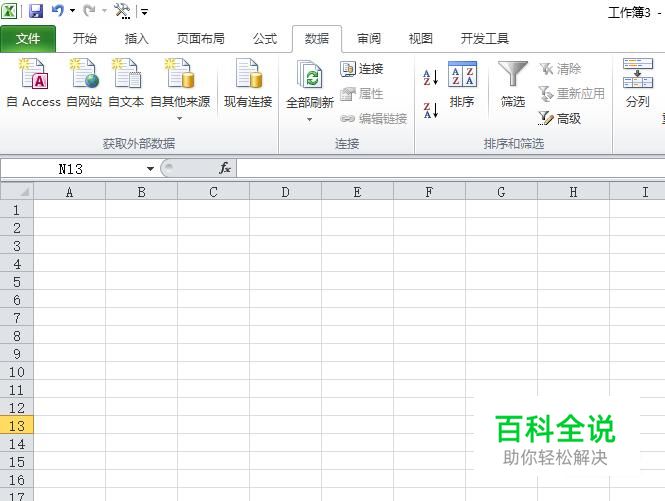Open the 高级 advanced filter
The height and width of the screenshot is (501, 665).
coord(559,118)
